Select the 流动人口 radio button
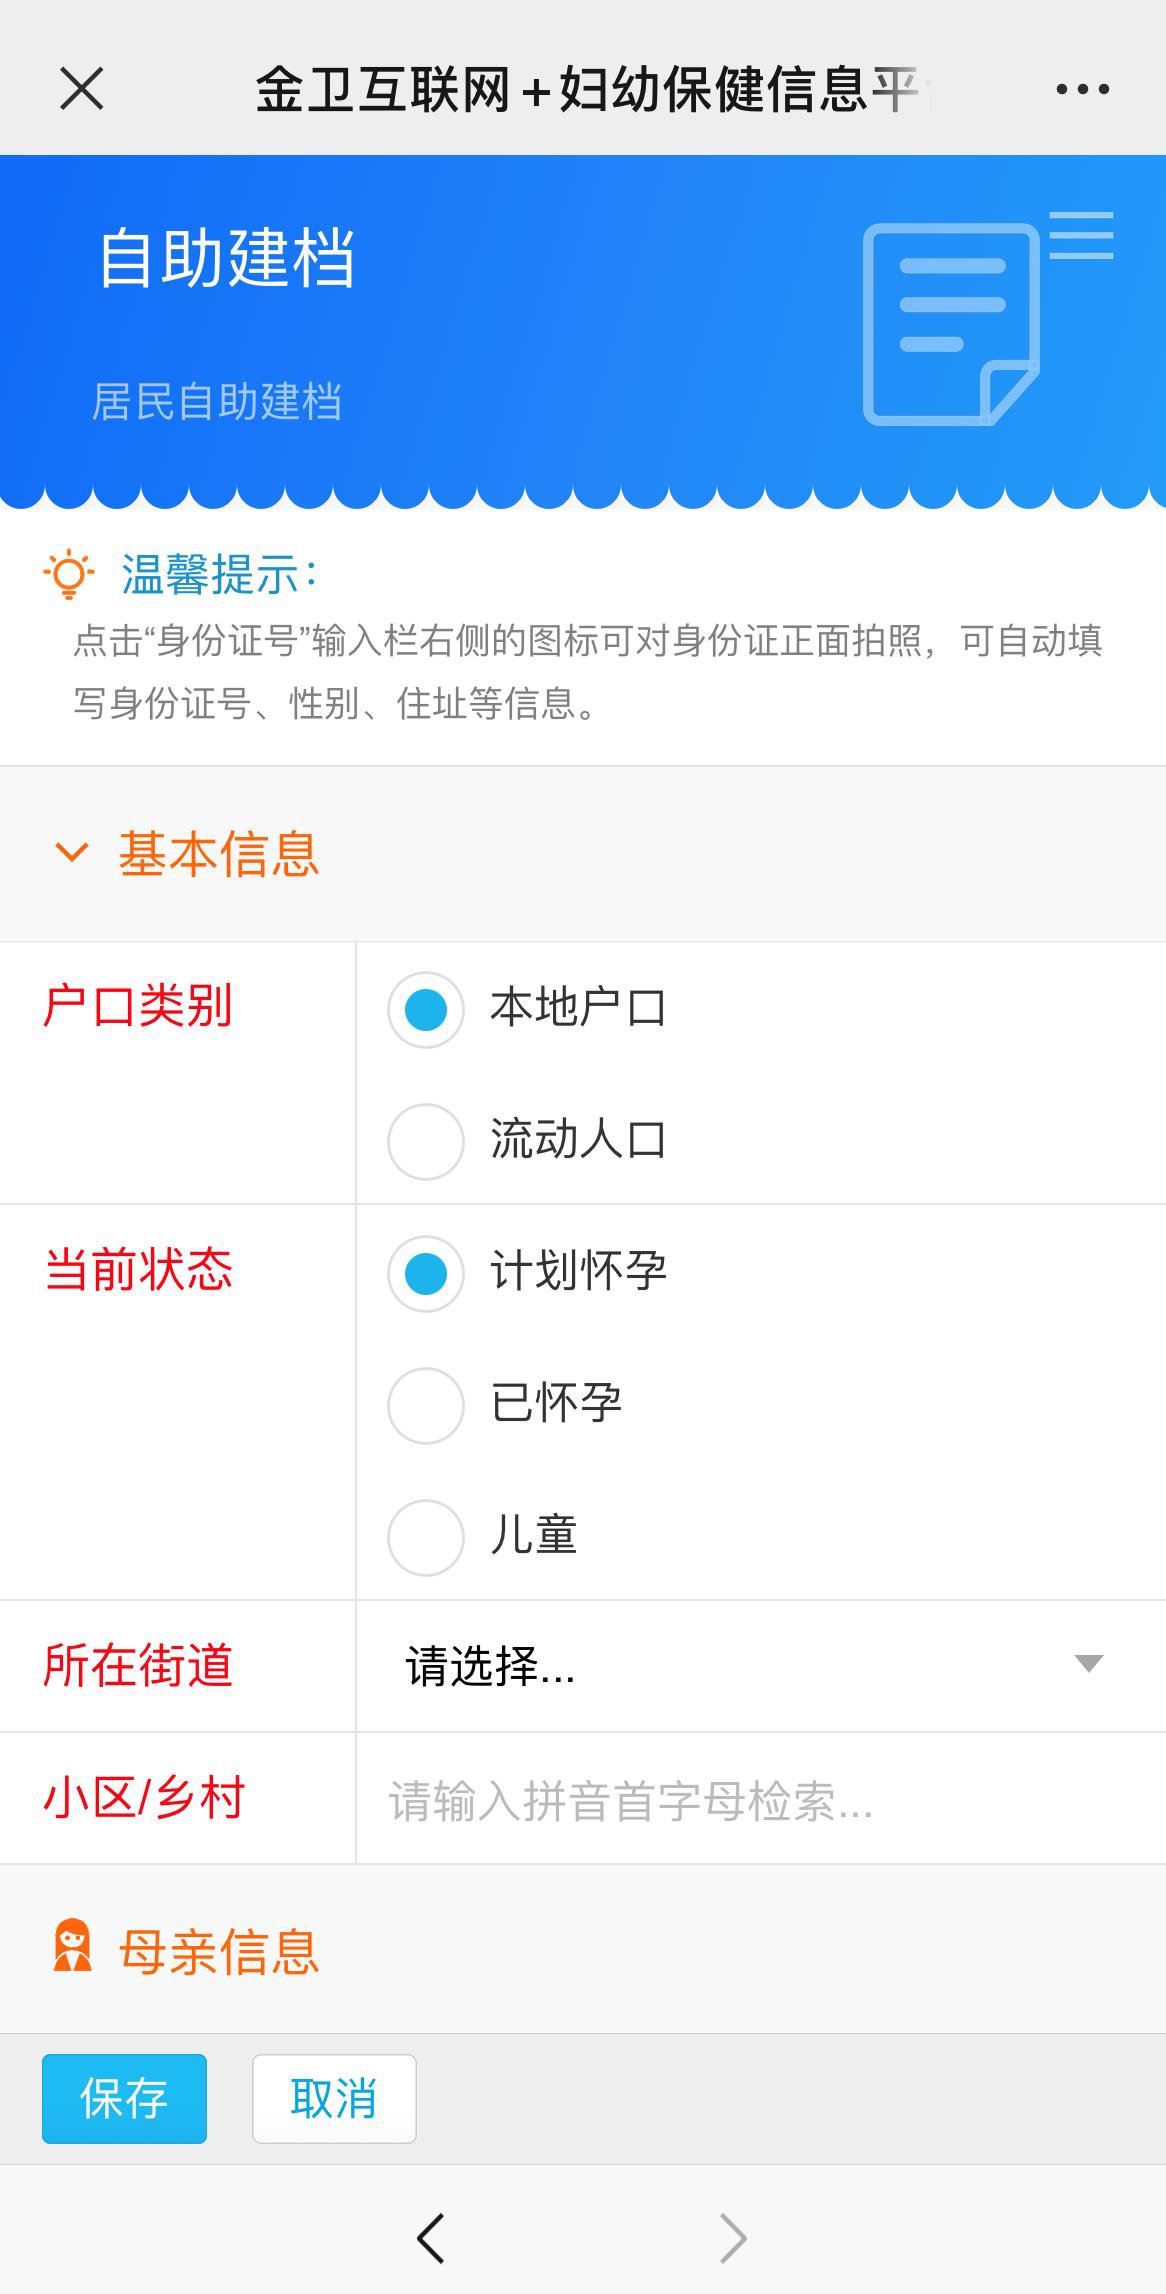The image size is (1166, 2294). pos(426,1141)
